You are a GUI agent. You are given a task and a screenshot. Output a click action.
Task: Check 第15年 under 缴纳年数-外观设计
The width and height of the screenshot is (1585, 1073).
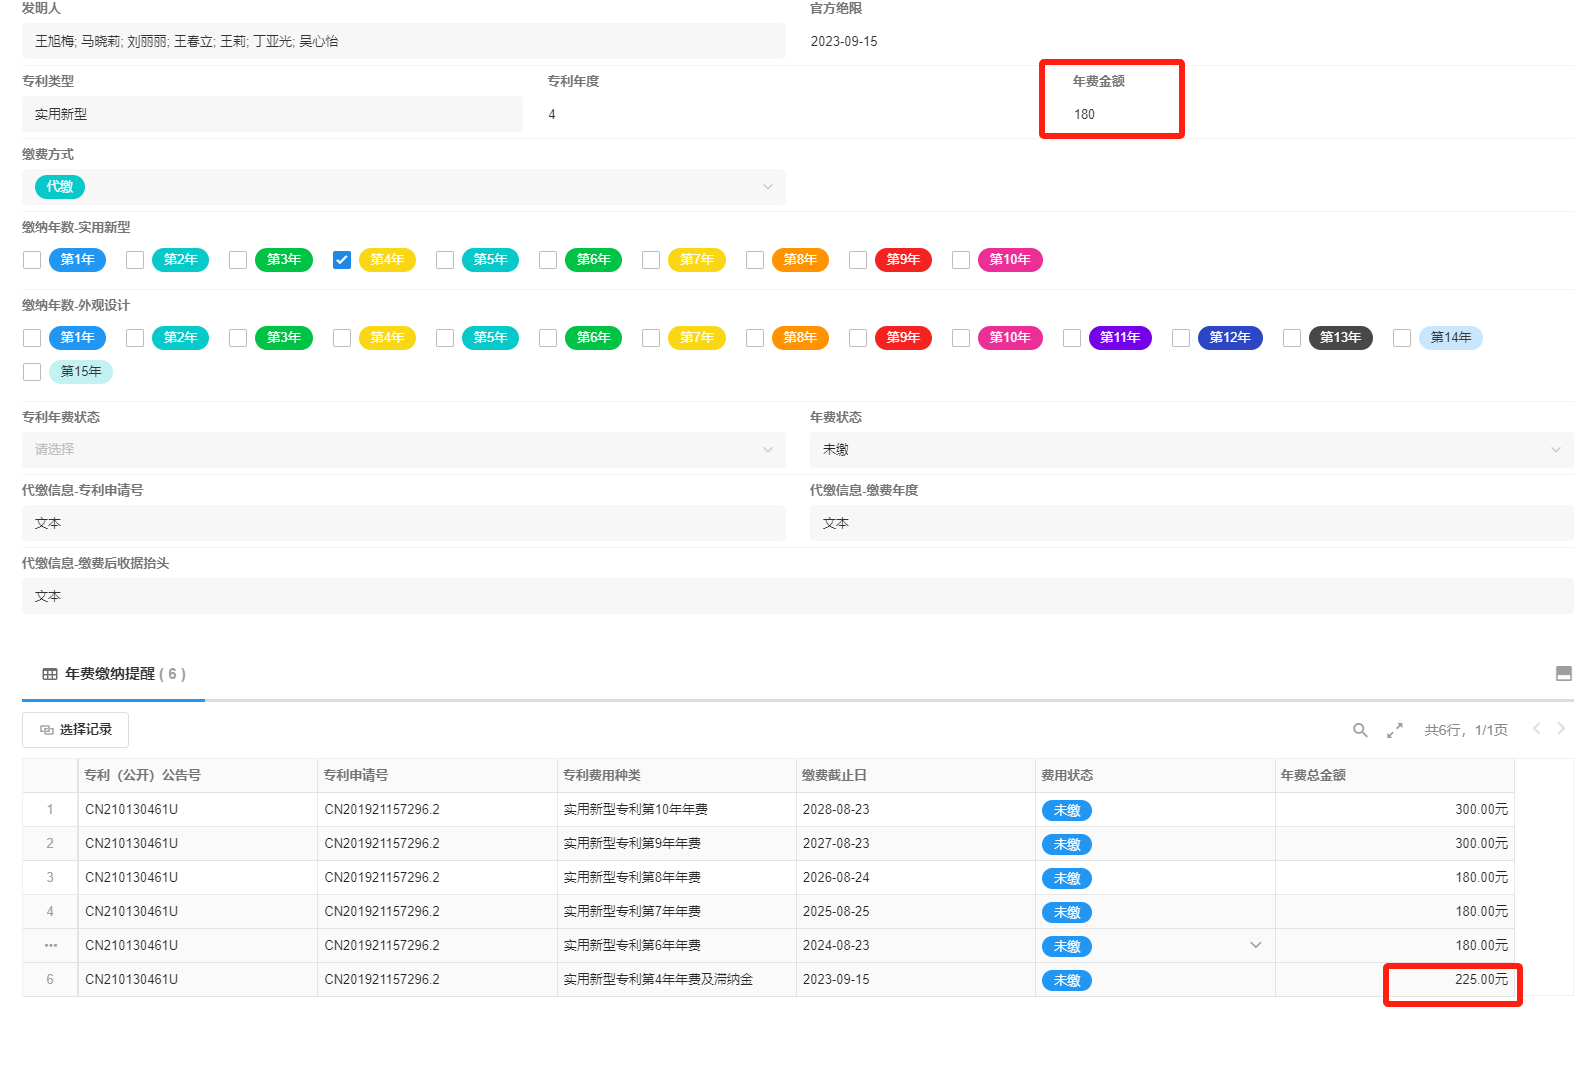click(32, 372)
